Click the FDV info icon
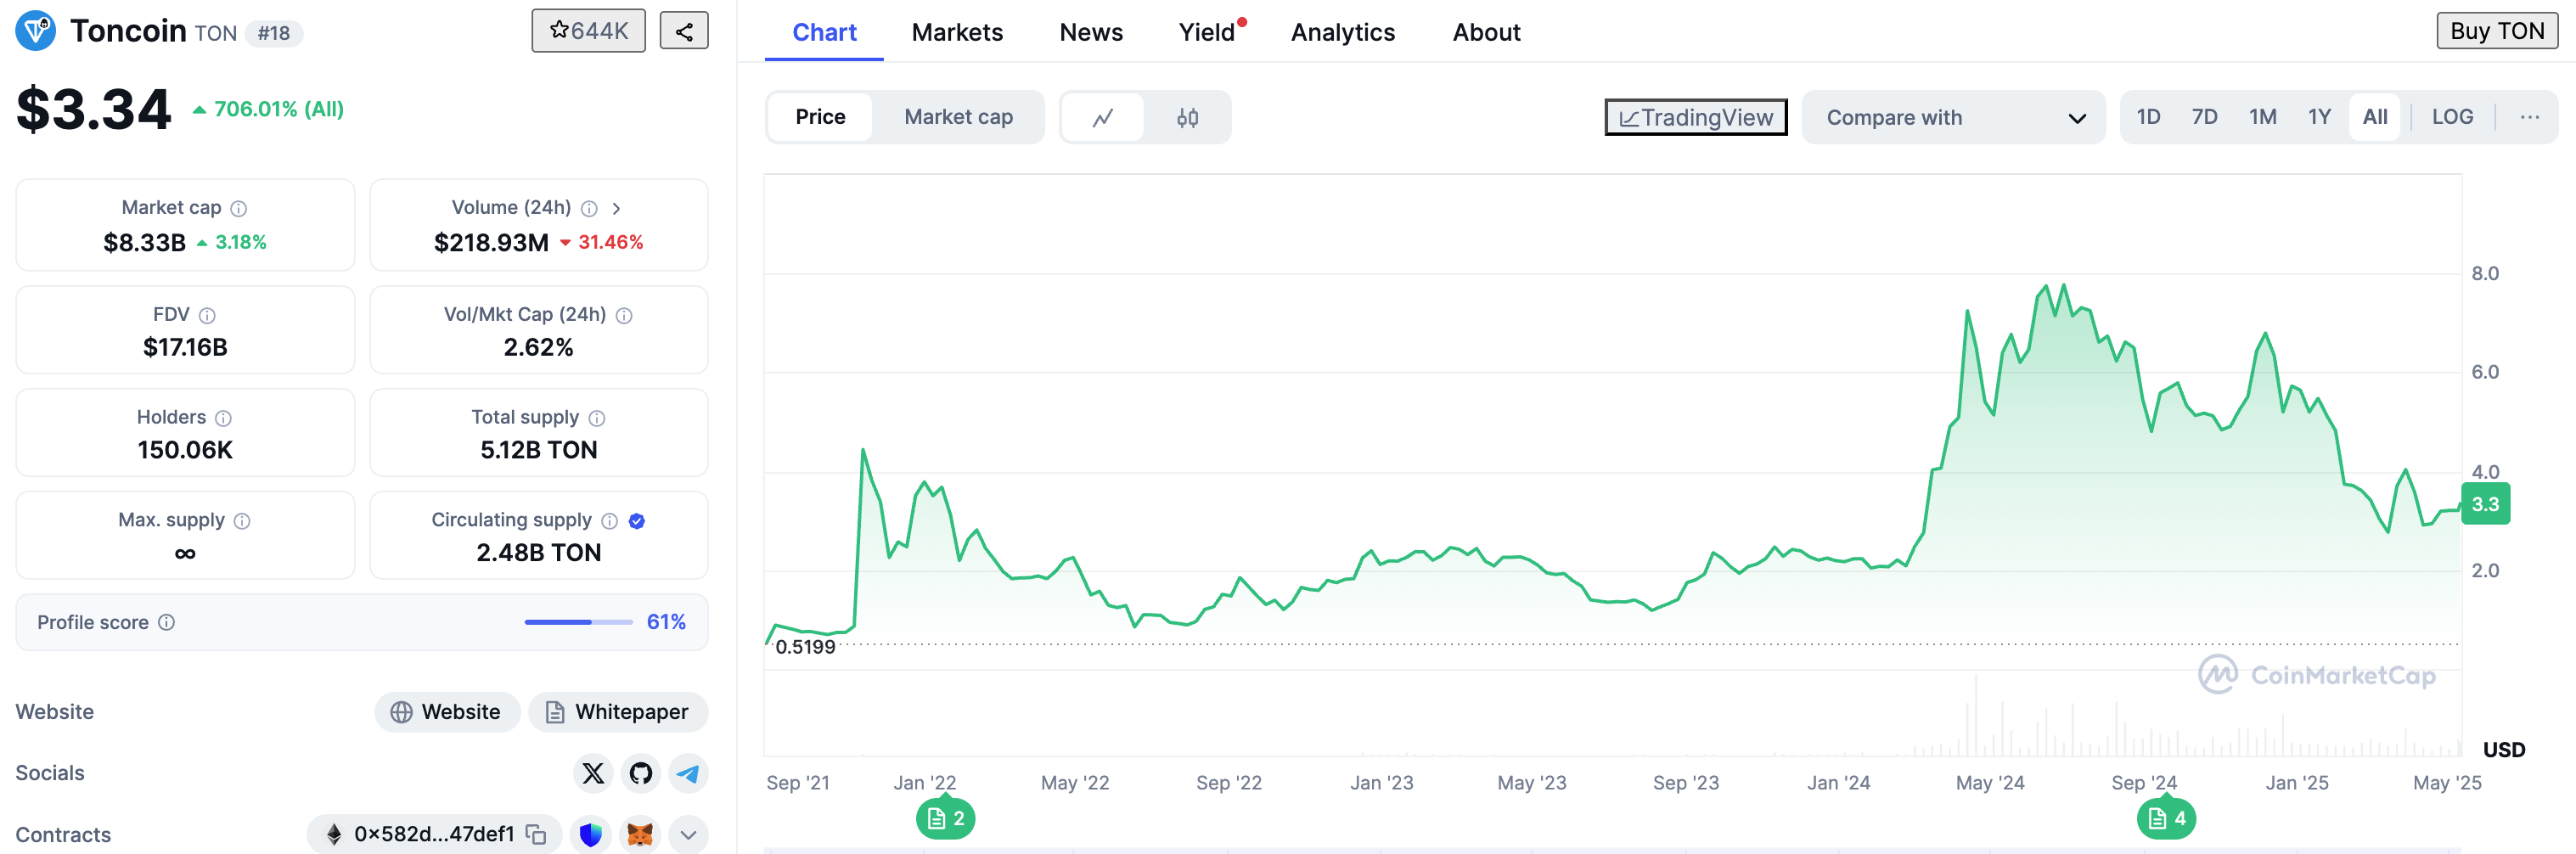The width and height of the screenshot is (2576, 854). point(207,315)
